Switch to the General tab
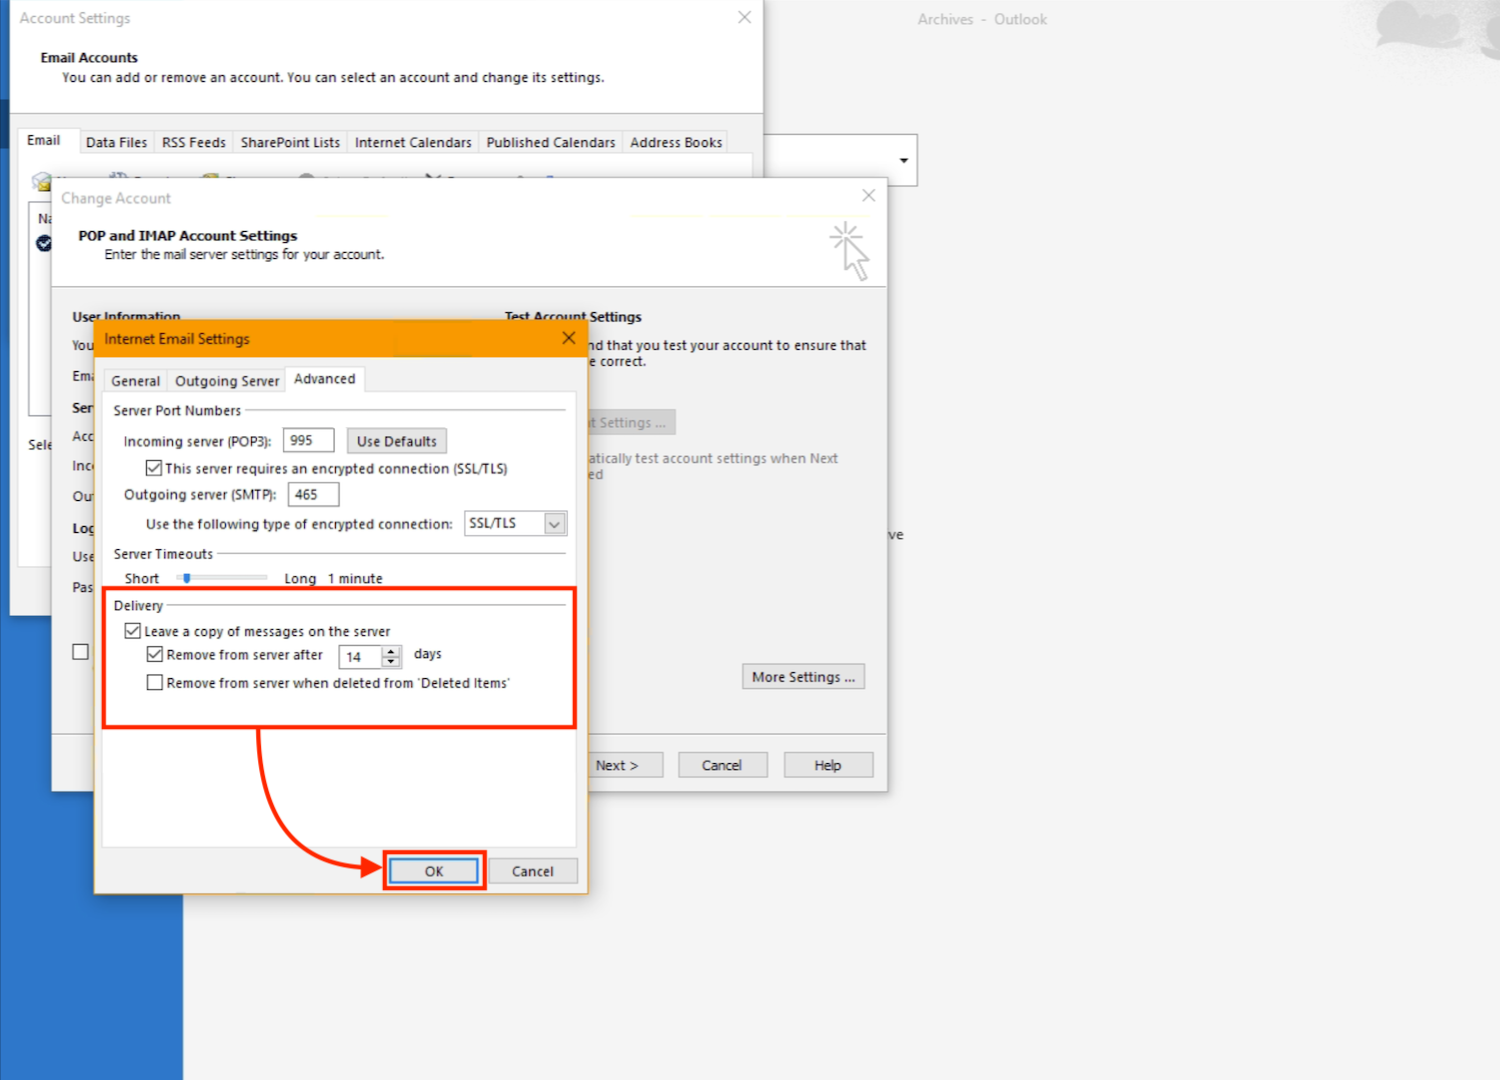 coord(135,381)
